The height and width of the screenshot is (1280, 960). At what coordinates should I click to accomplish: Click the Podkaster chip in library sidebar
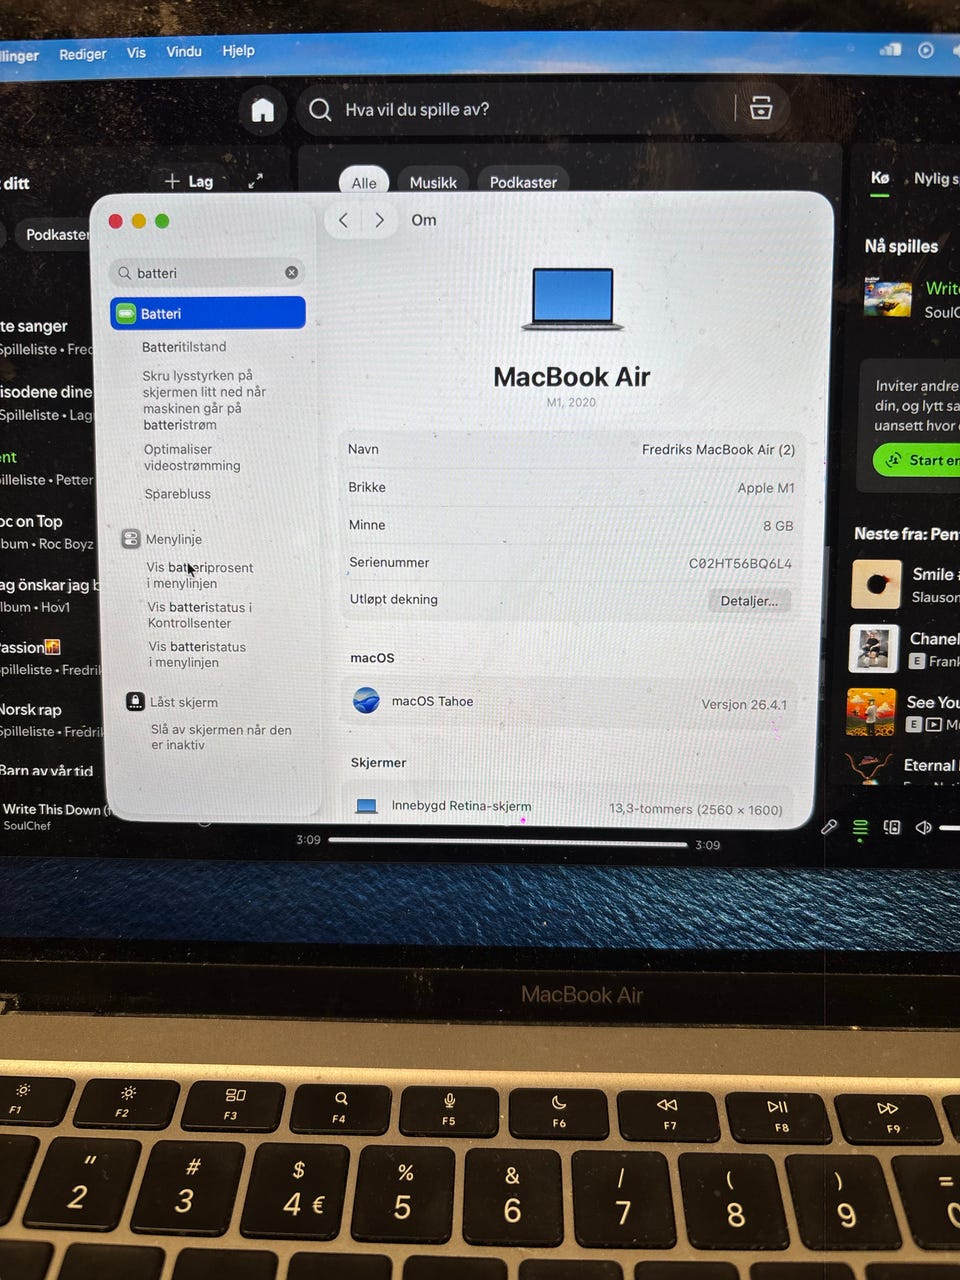pyautogui.click(x=55, y=235)
